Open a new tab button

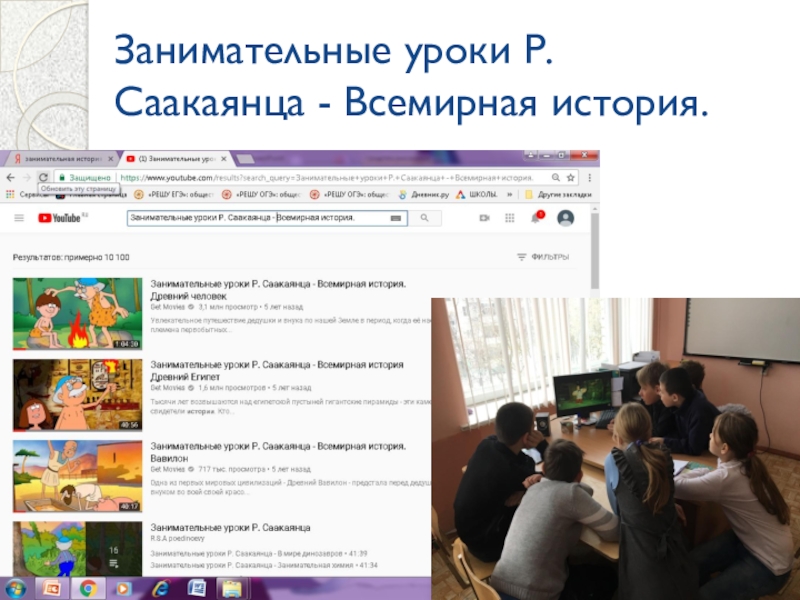[x=245, y=159]
